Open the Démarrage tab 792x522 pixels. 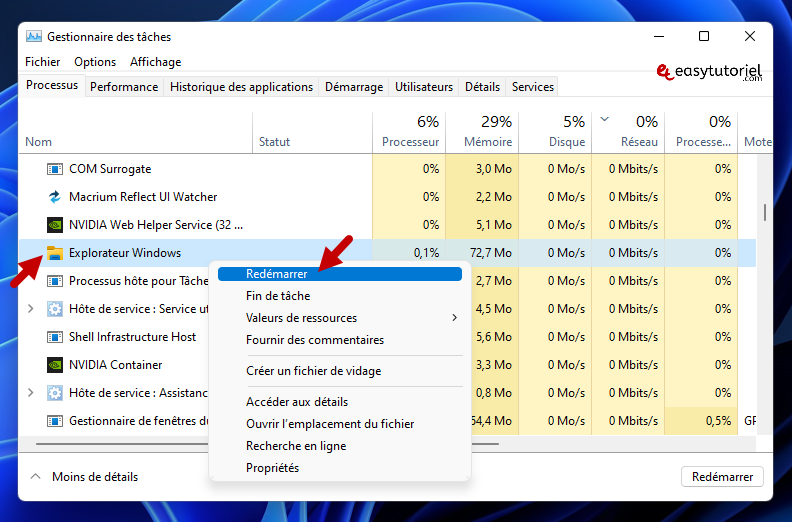354,87
